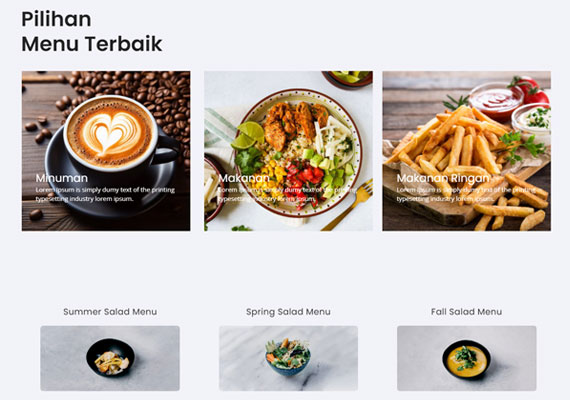Click the Makanan Ringan title text
The width and height of the screenshot is (570, 400).
(443, 178)
